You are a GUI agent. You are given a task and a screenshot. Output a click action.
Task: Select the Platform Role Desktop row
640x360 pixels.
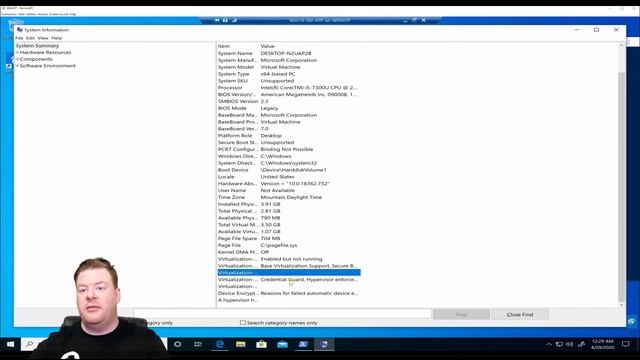[x=289, y=136]
